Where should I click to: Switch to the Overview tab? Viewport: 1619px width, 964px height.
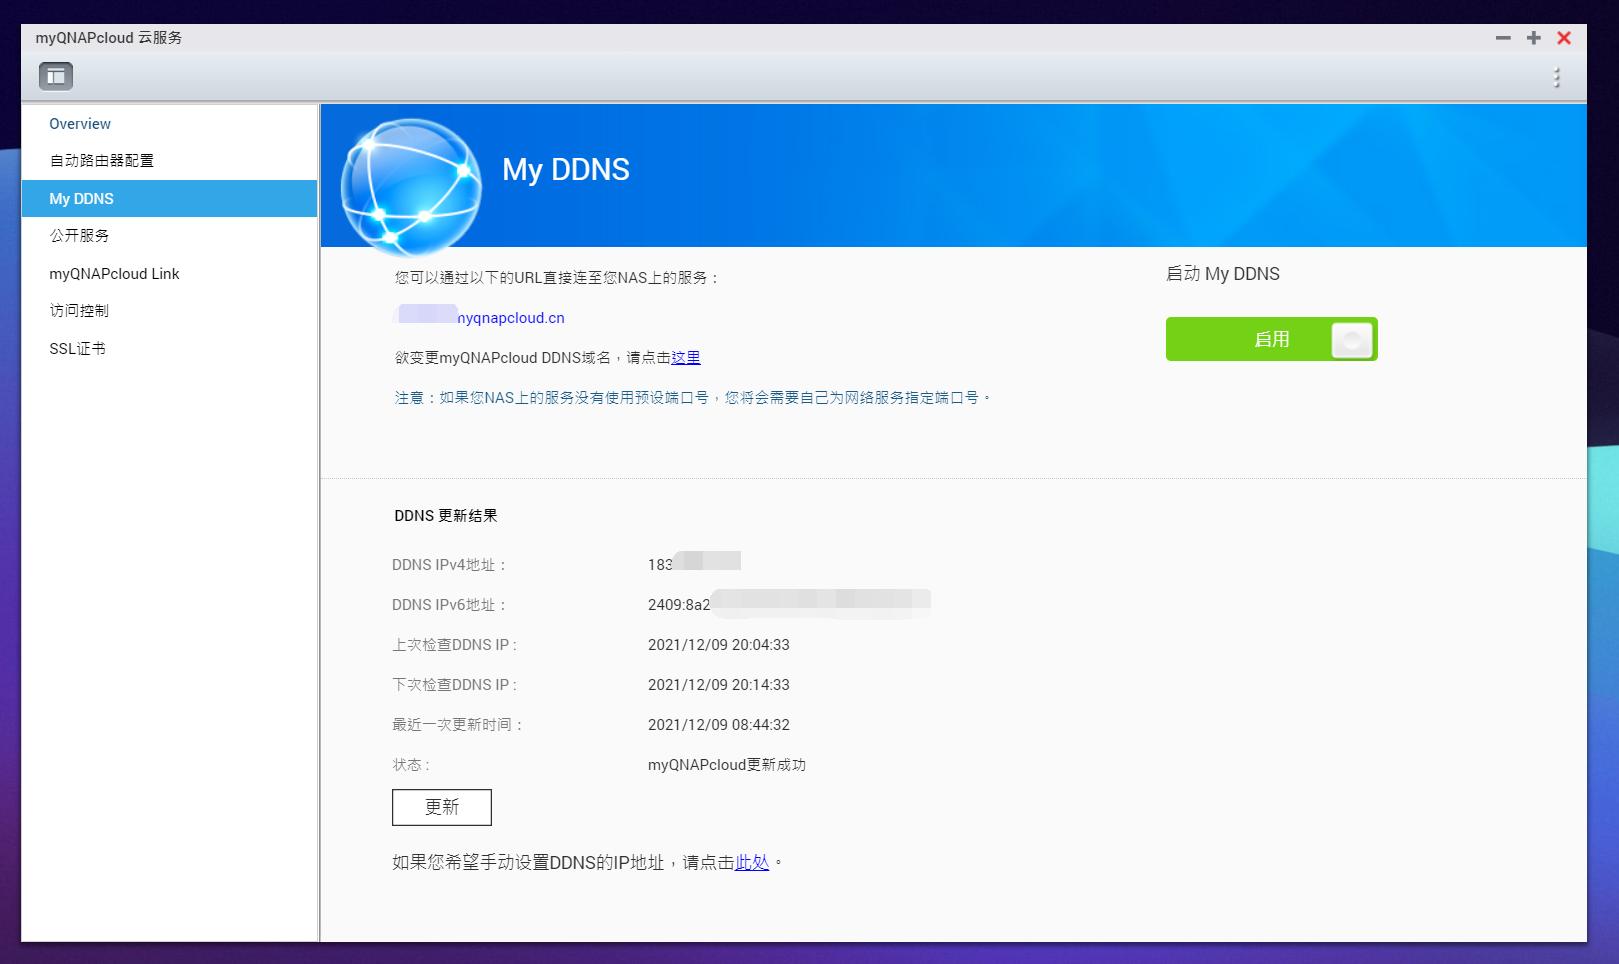tap(80, 123)
